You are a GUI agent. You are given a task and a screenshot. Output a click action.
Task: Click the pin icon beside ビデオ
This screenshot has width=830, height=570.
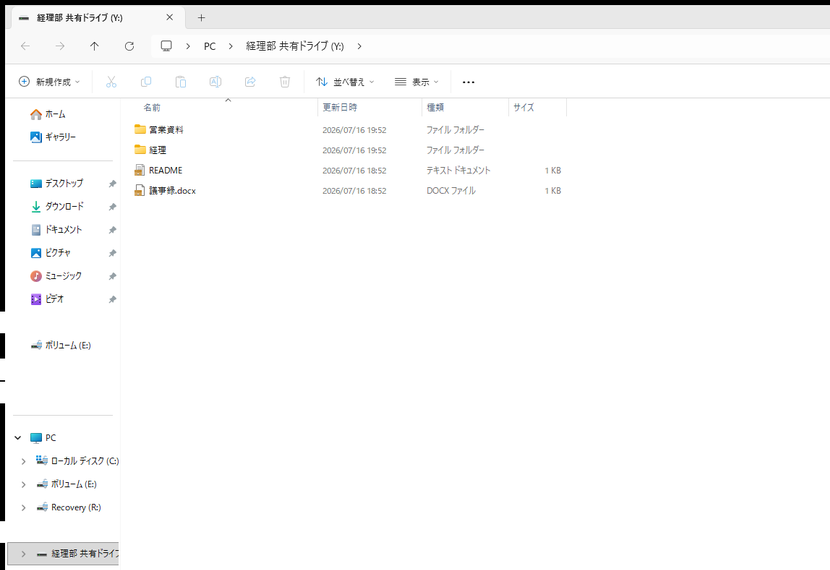[112, 300]
